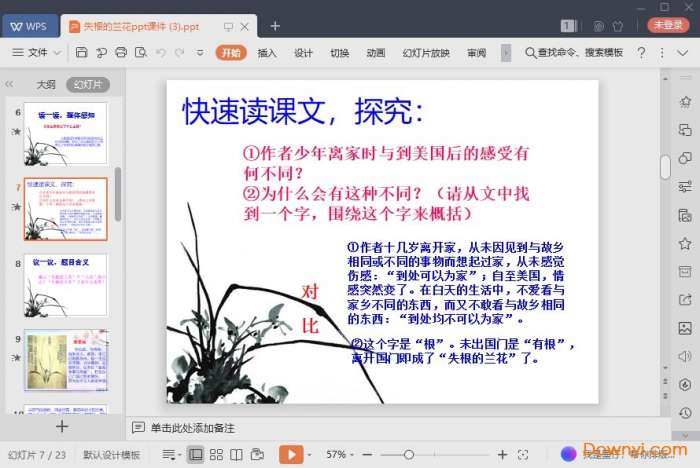Click the export to PDF icon
700x468 pixels.
(101, 53)
